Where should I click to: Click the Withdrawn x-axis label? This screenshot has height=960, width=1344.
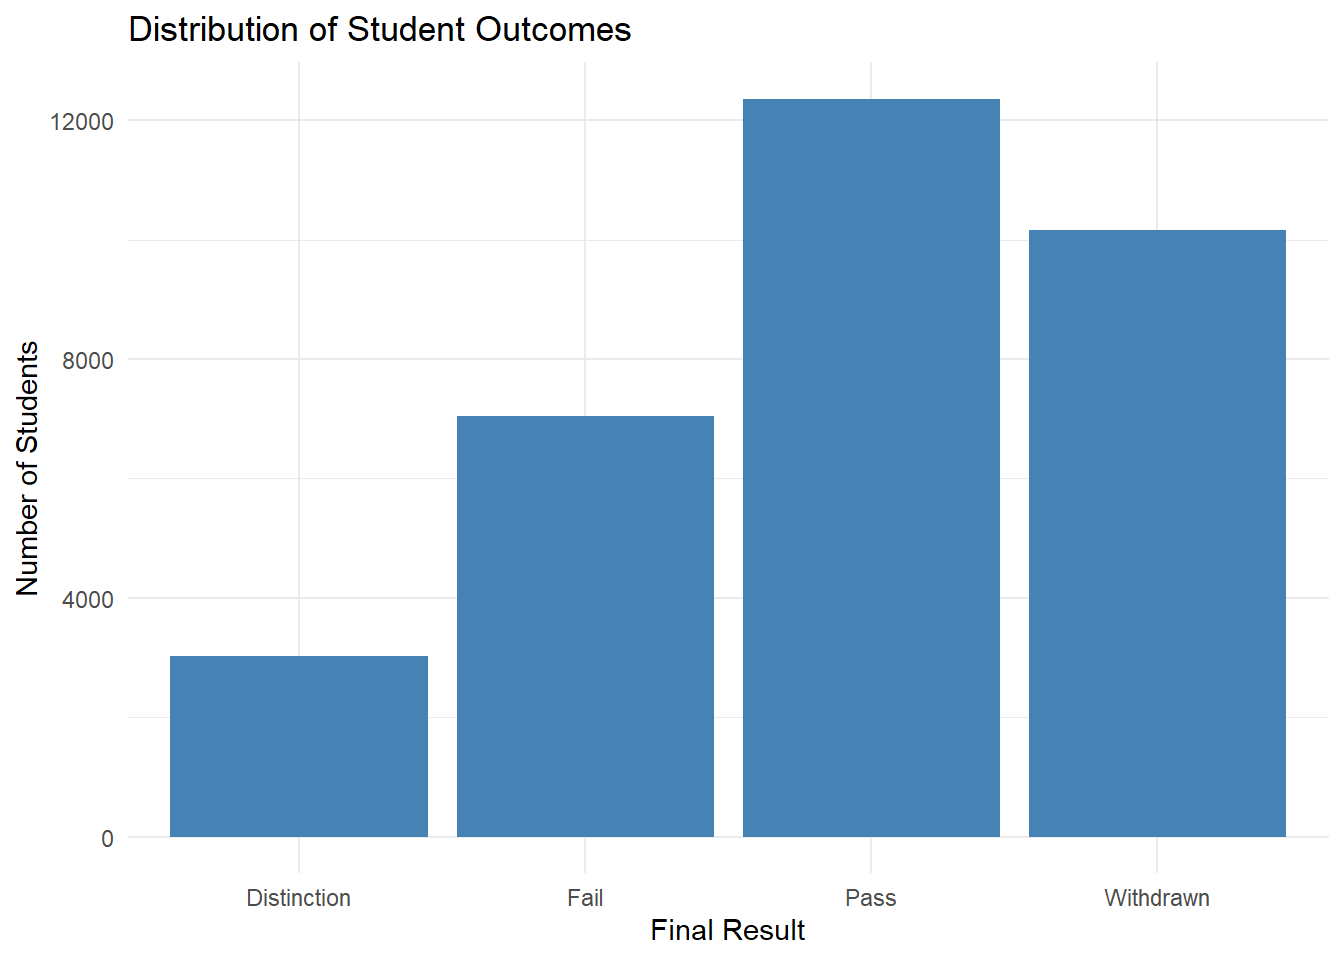point(1157,898)
